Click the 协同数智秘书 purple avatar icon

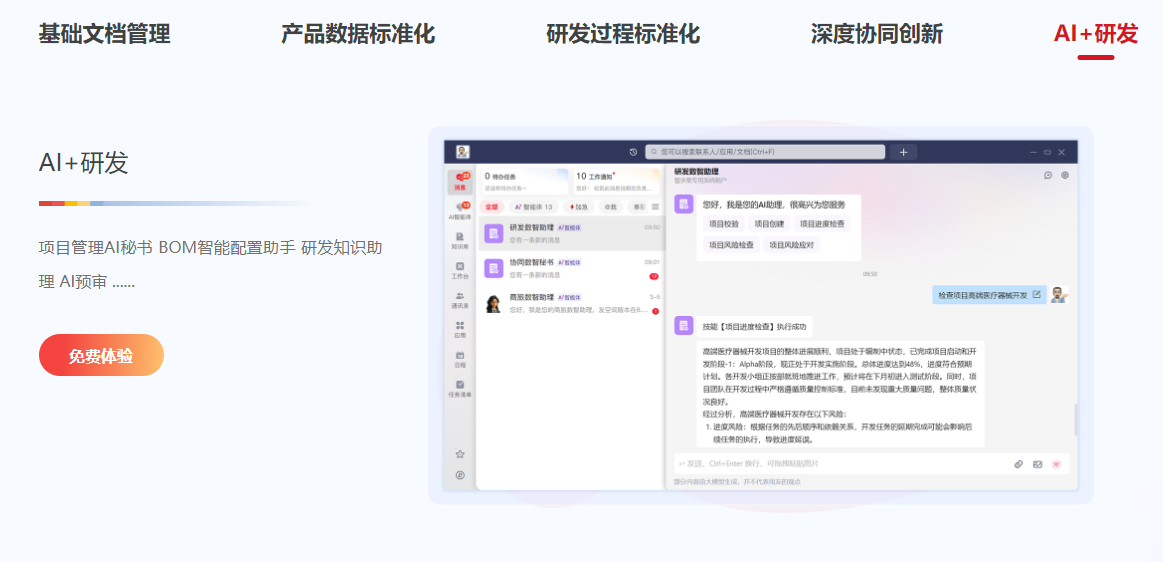(494, 268)
